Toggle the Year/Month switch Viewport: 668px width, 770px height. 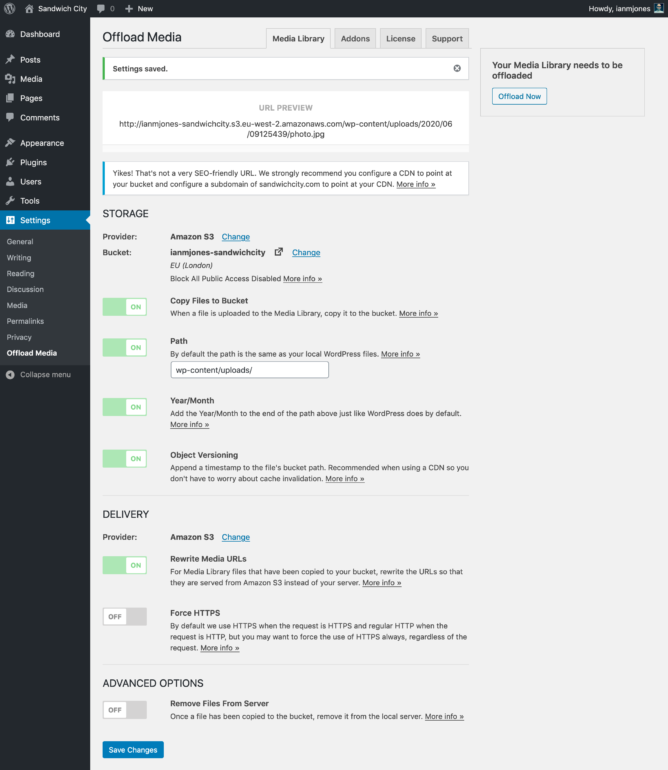pos(125,407)
